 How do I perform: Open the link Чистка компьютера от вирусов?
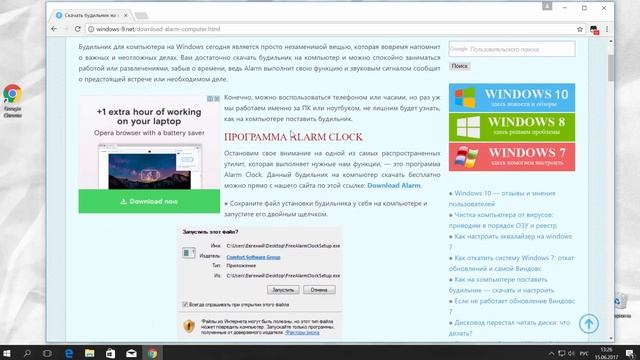(504, 220)
